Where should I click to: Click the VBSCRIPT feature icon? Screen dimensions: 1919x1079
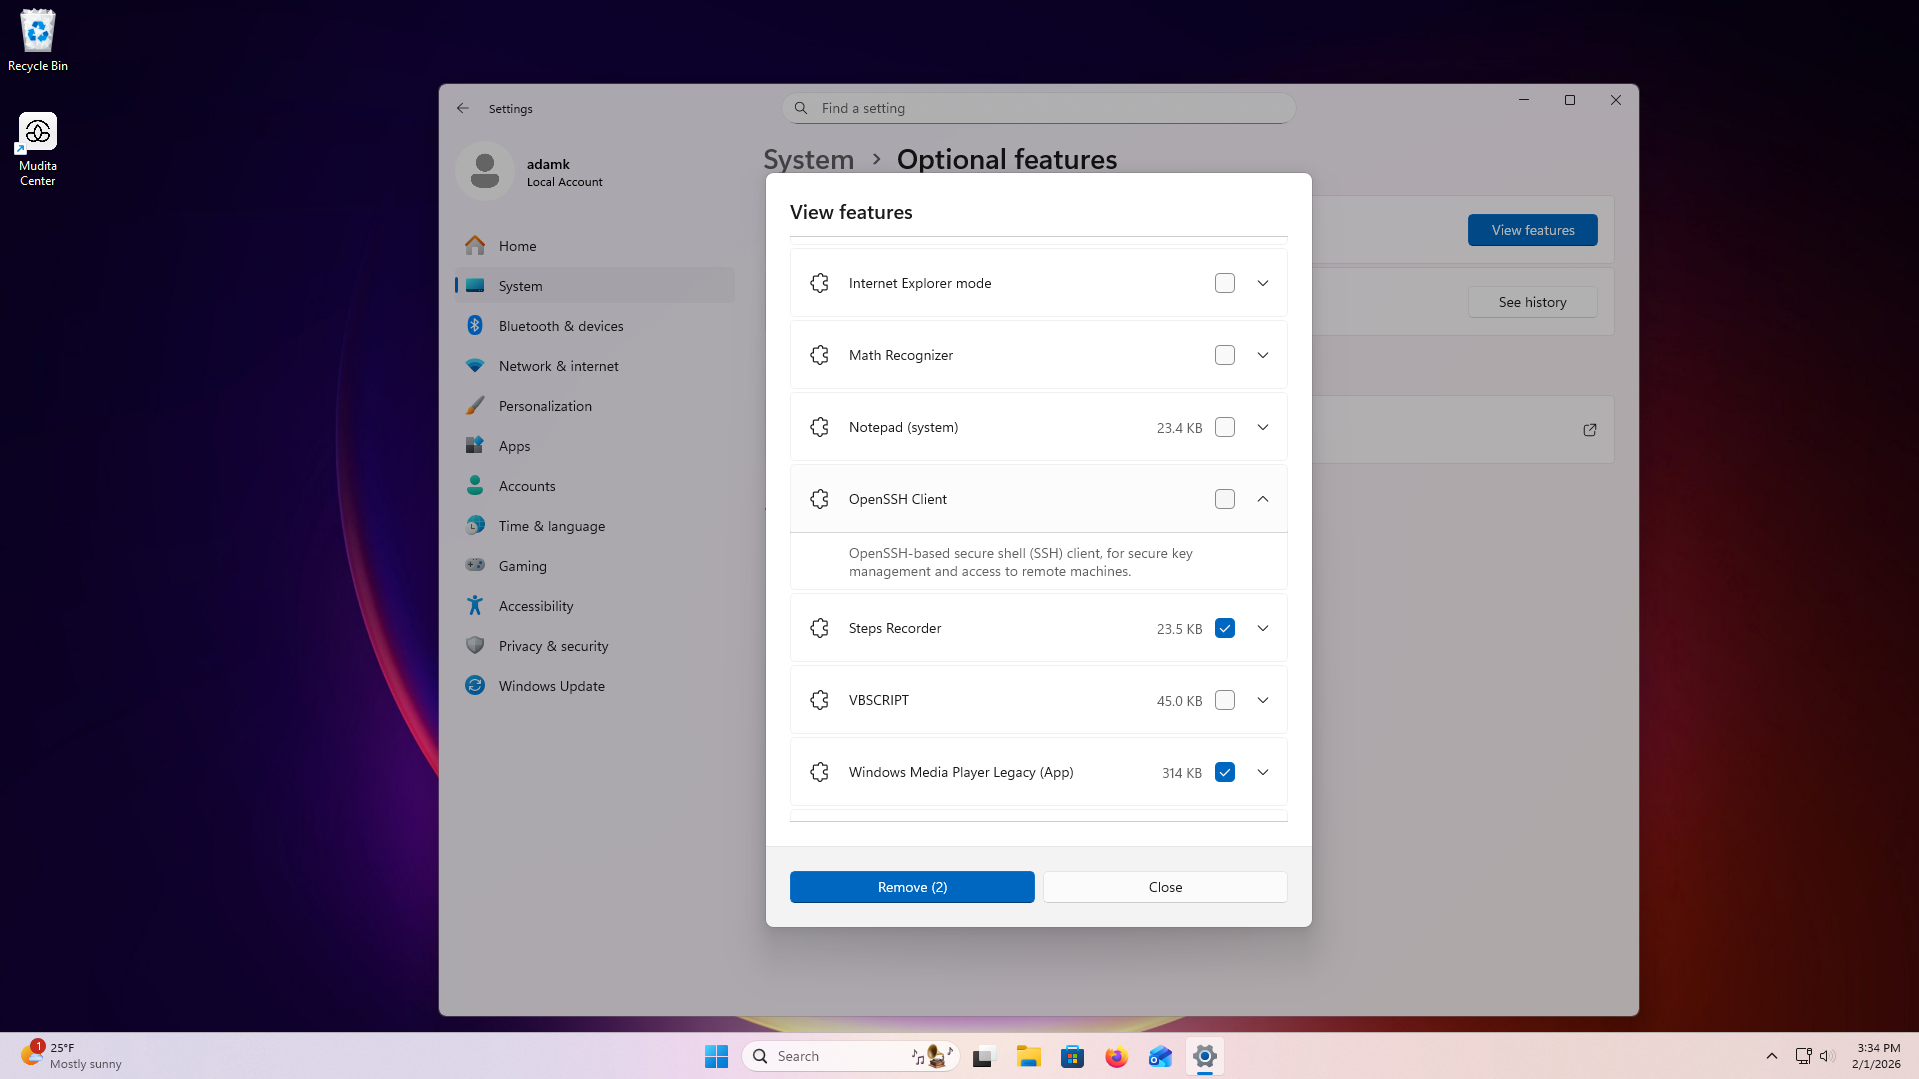pyautogui.click(x=820, y=700)
